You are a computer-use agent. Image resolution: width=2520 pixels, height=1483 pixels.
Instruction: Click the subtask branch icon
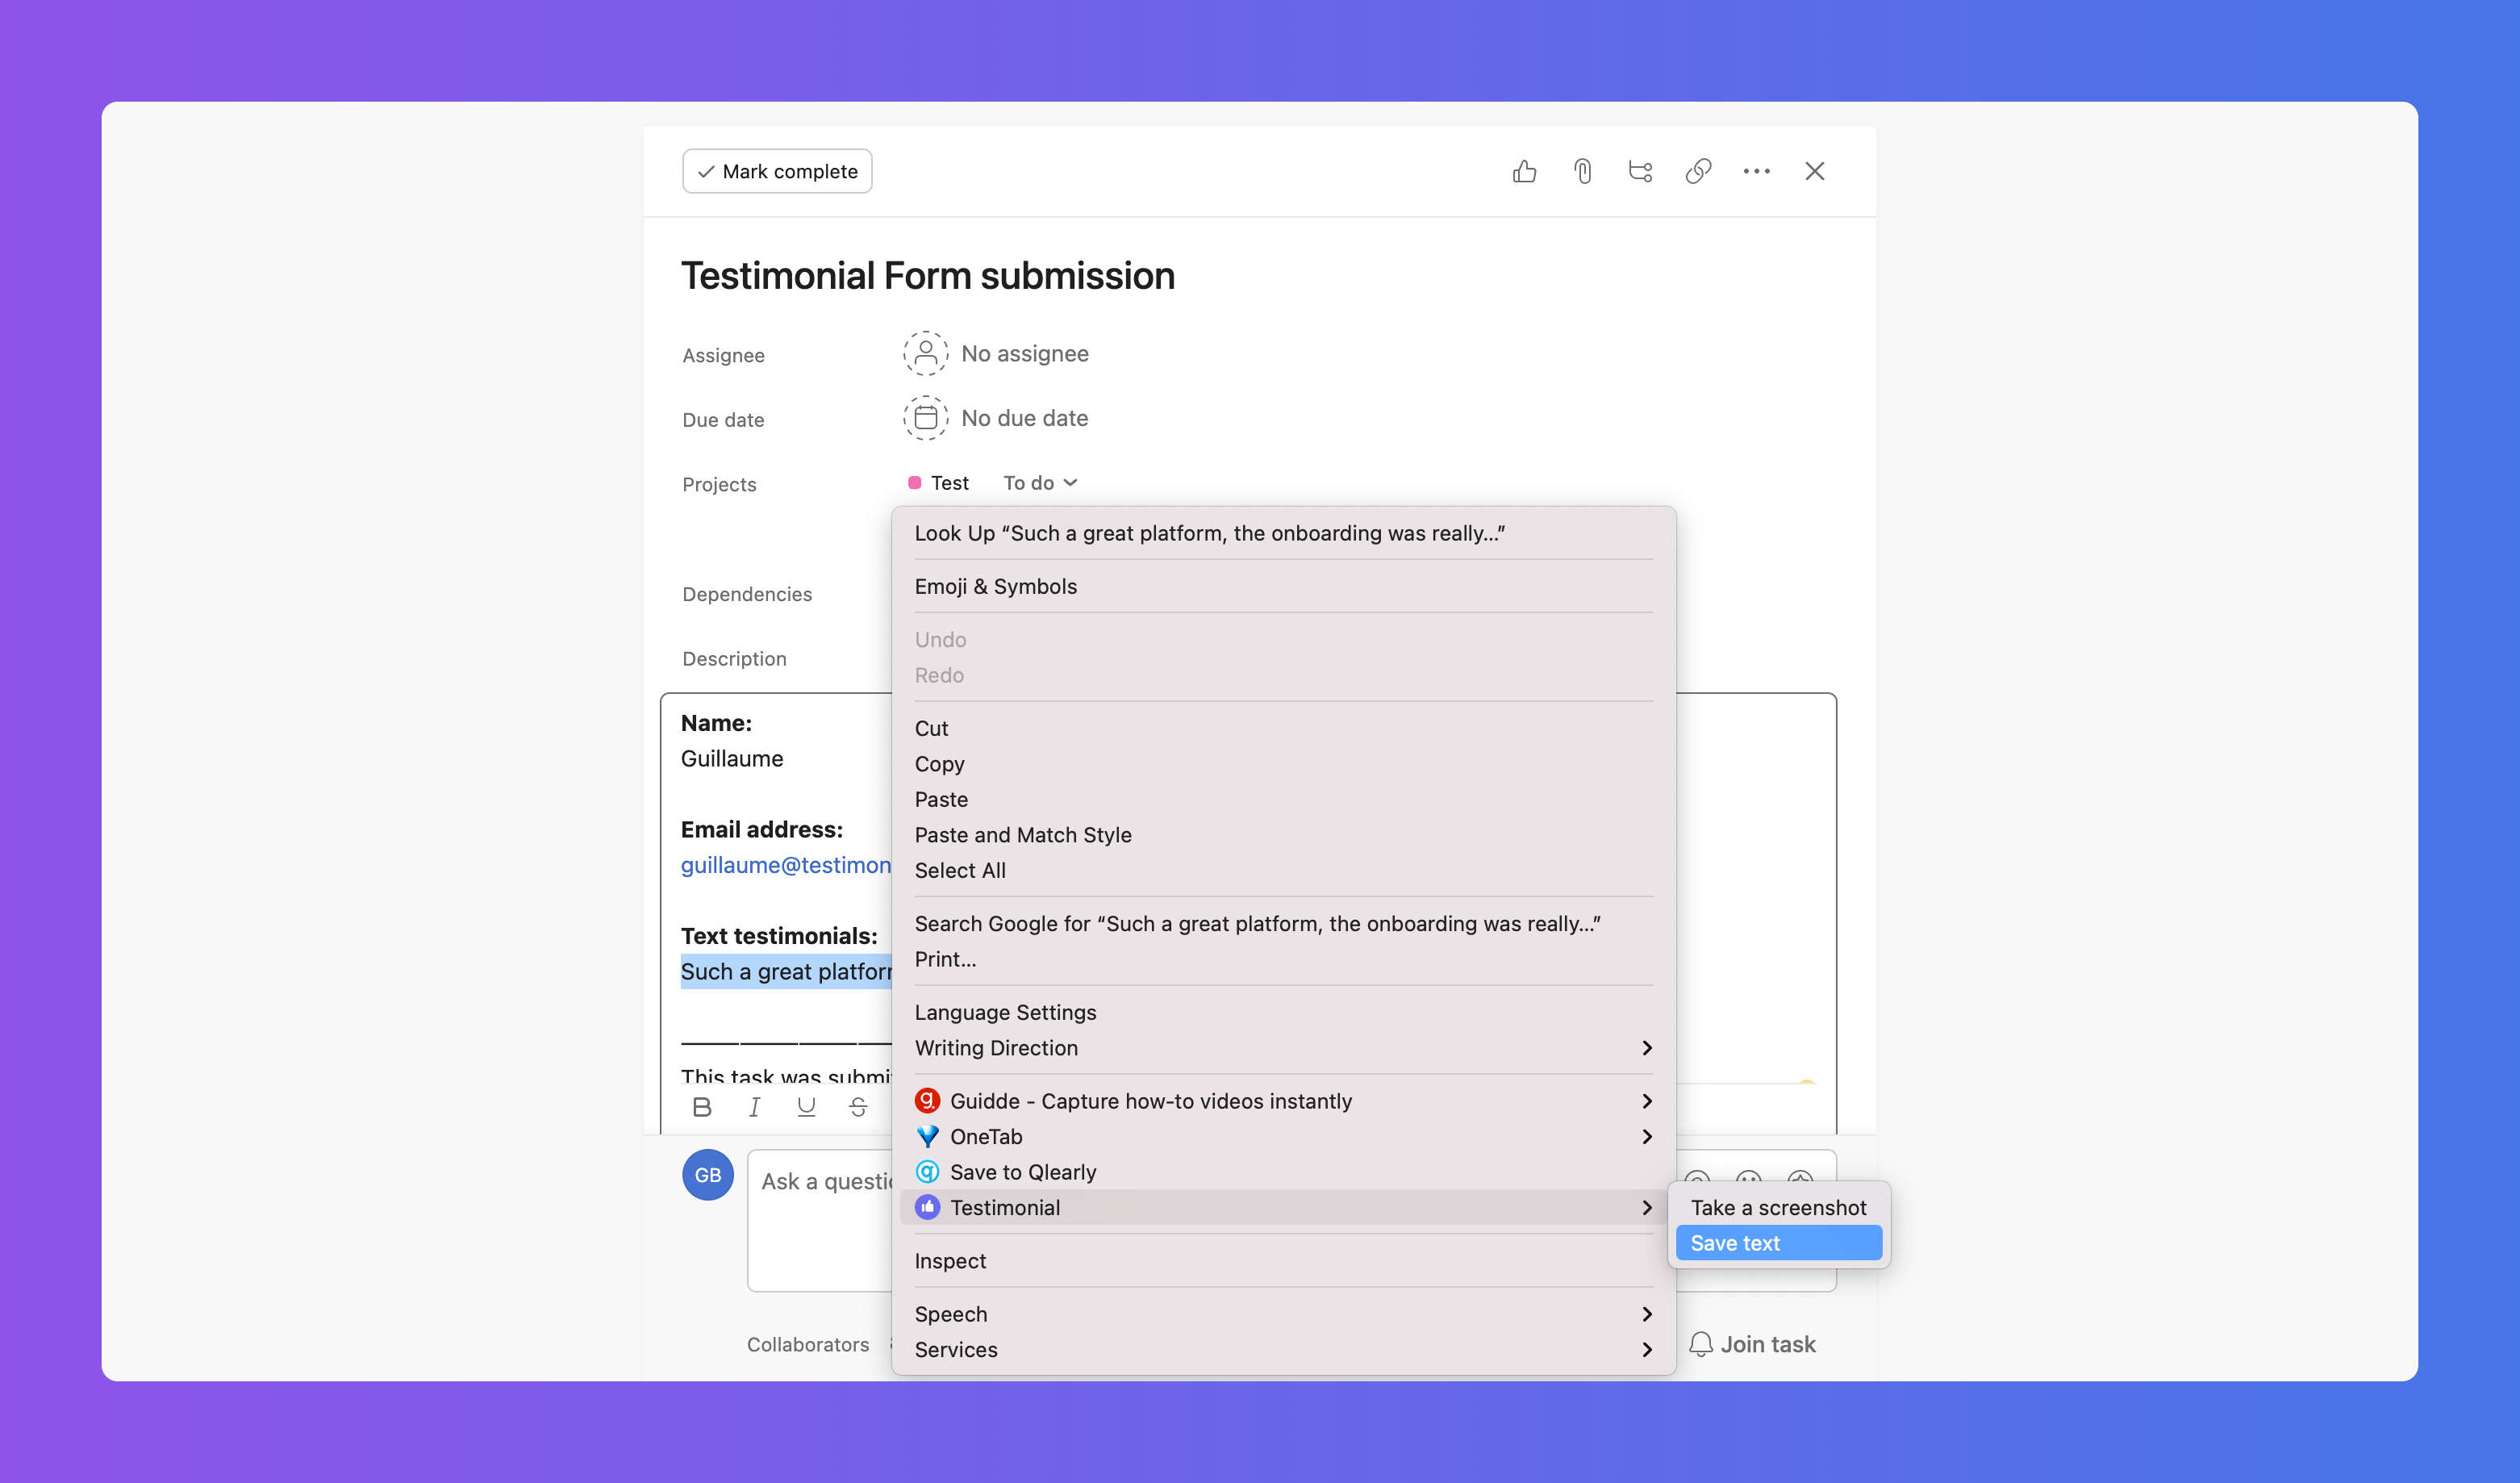click(x=1640, y=172)
